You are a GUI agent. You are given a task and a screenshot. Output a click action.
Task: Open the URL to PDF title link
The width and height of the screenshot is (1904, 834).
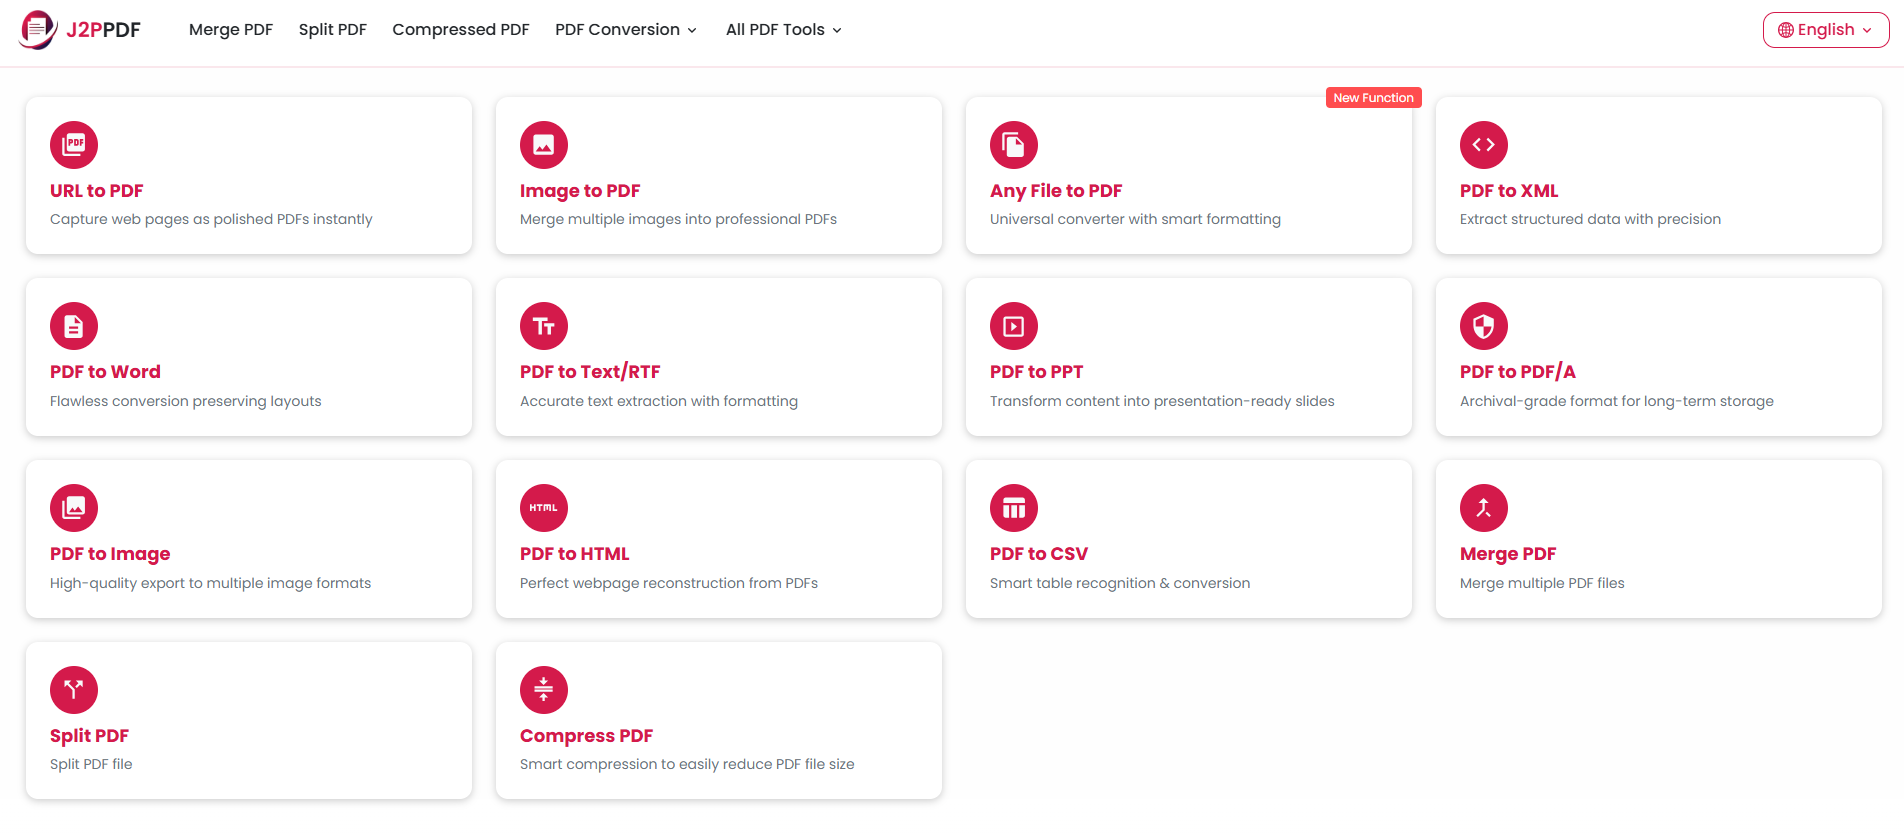click(x=97, y=191)
